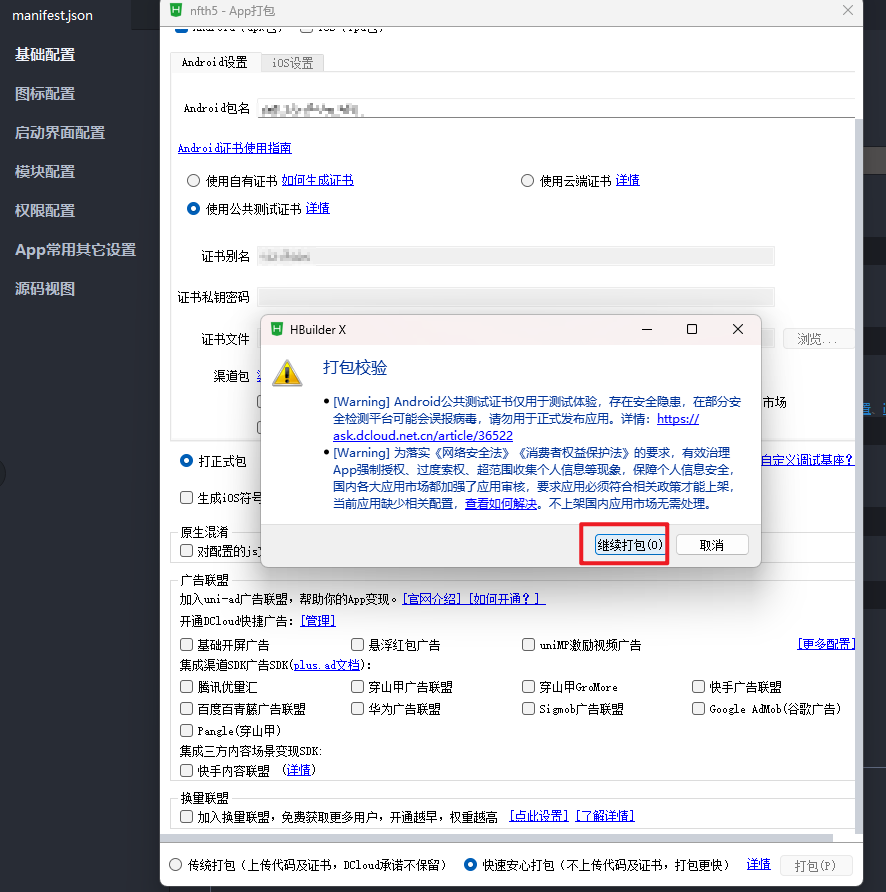Open 源码视图 in manifest sidebar

45,289
